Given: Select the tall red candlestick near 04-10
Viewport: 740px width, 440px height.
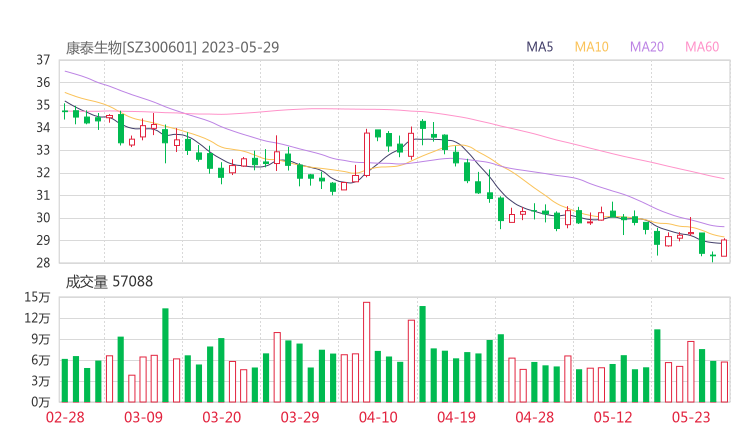Looking at the screenshot, I should 367,154.
